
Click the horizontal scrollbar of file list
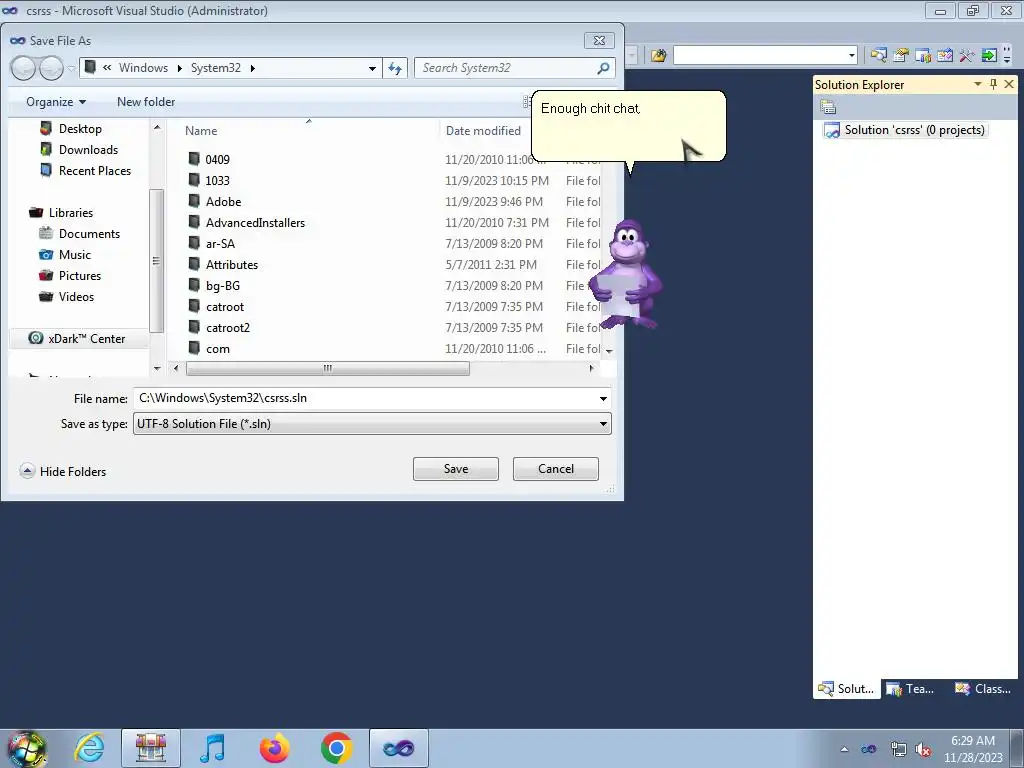[x=328, y=368]
